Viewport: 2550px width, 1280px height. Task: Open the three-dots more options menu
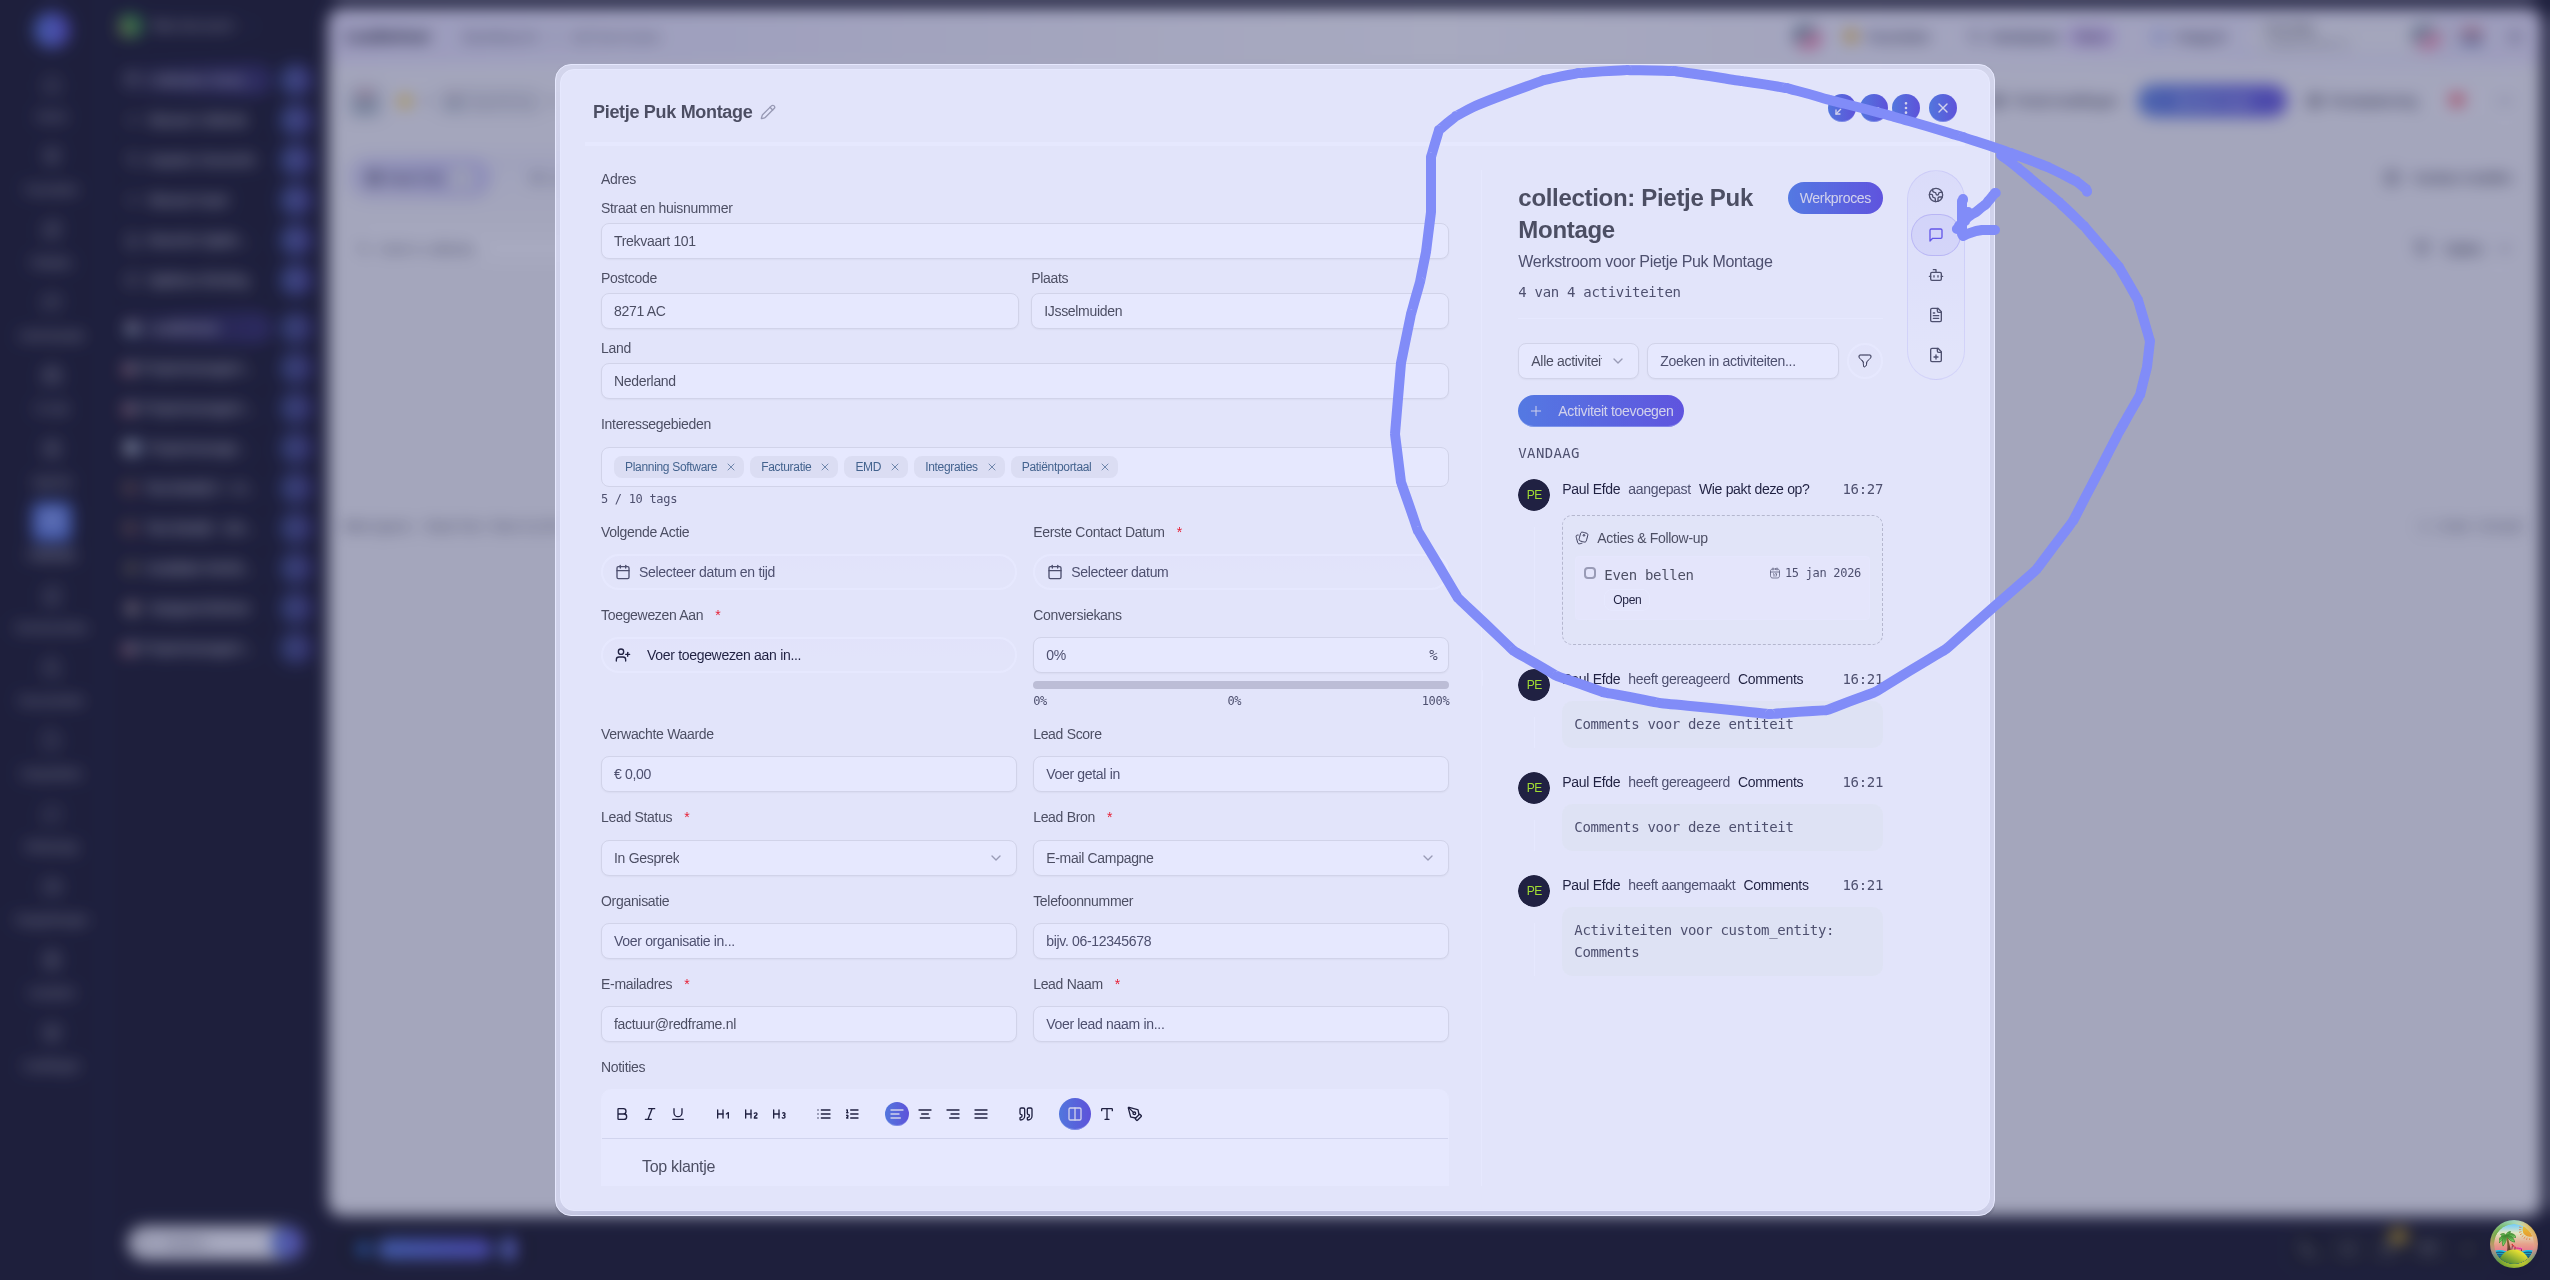pyautogui.click(x=1906, y=108)
